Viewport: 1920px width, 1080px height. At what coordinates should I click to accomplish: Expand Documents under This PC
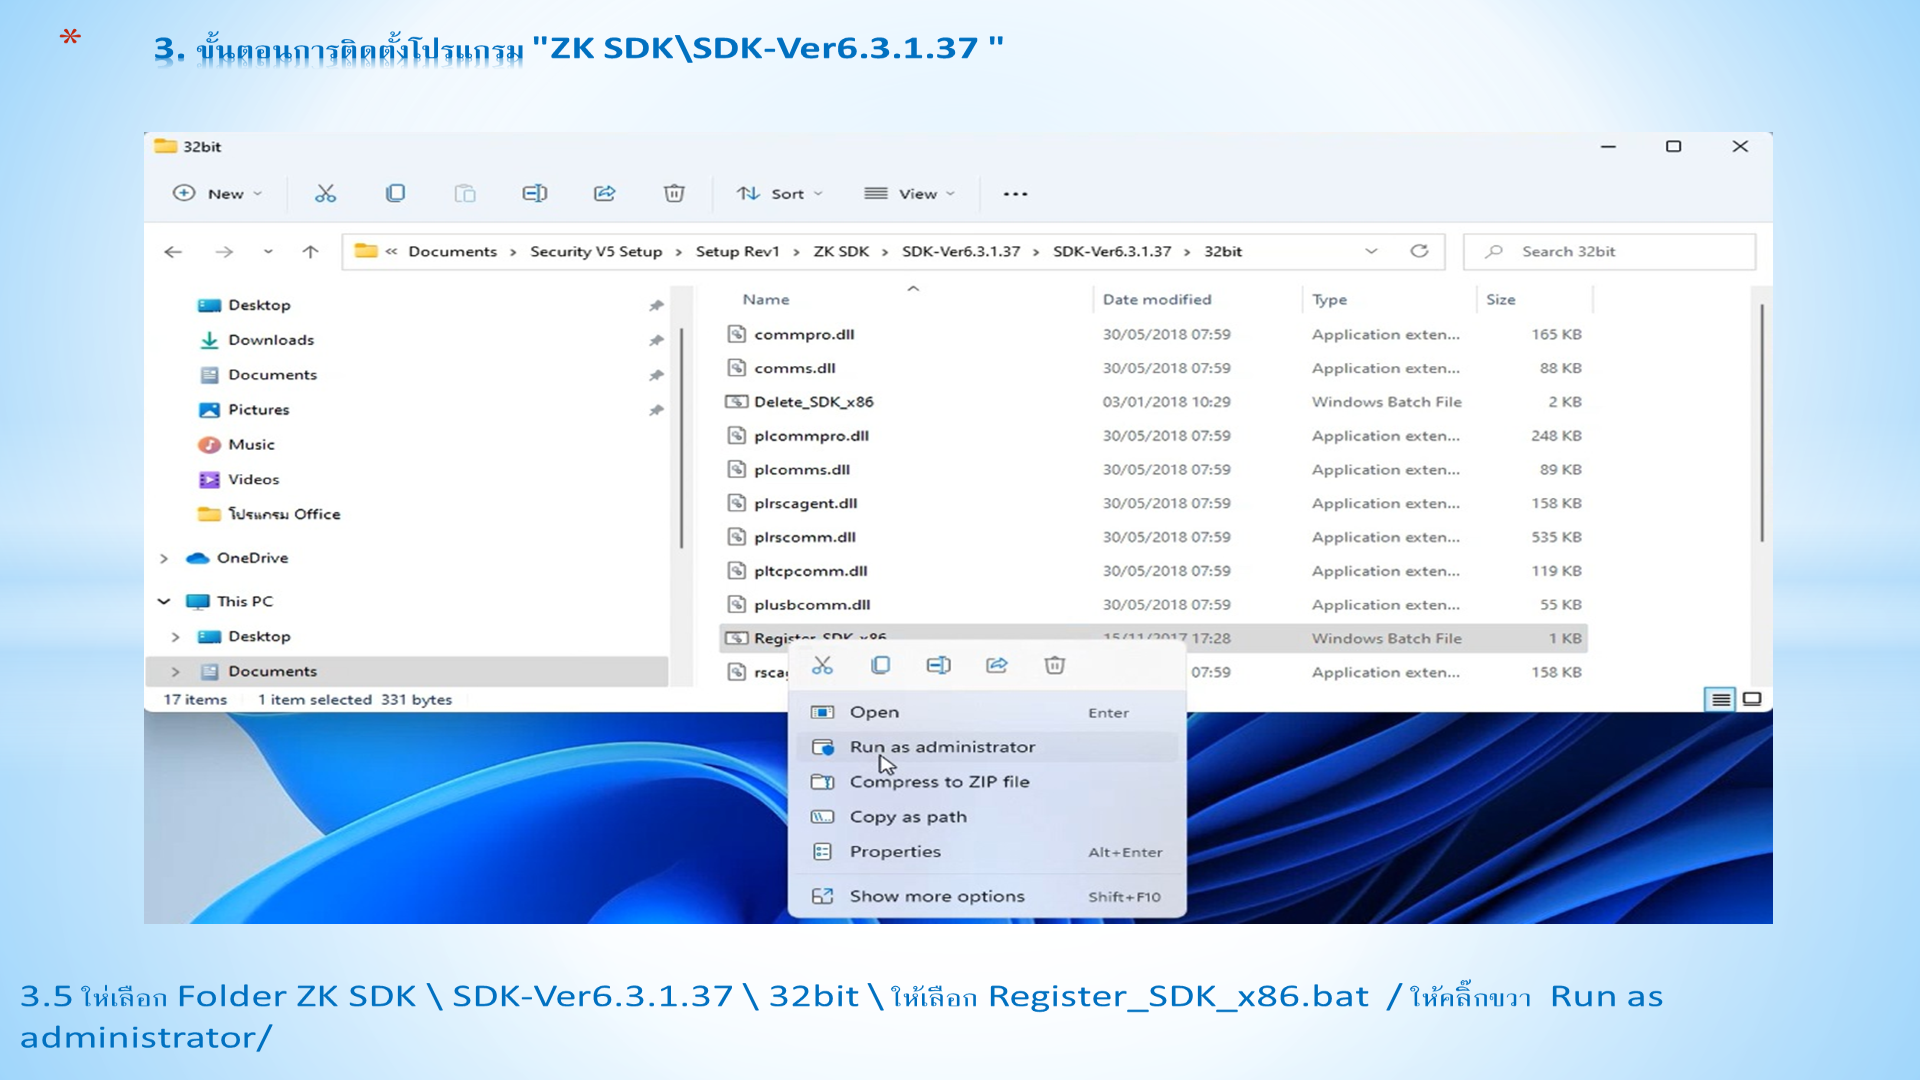176,672
